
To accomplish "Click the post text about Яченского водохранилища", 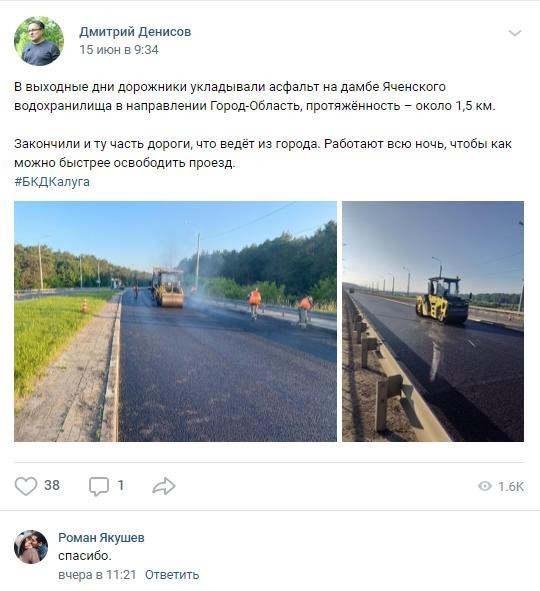I will [255, 96].
